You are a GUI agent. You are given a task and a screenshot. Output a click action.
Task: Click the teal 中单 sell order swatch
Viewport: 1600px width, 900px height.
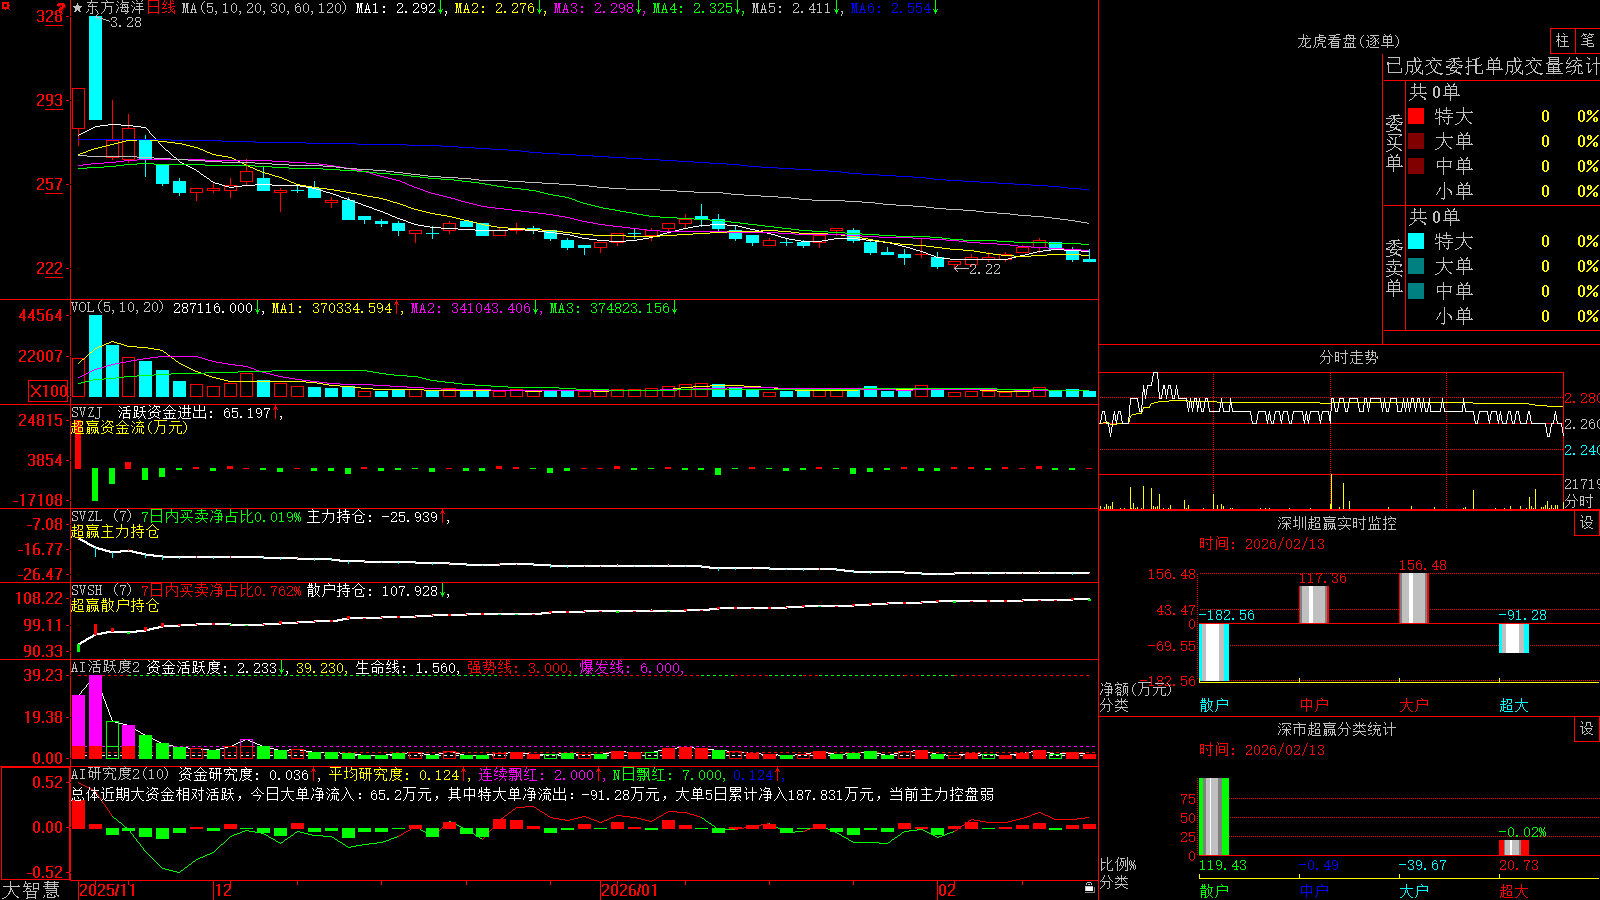click(x=1416, y=291)
